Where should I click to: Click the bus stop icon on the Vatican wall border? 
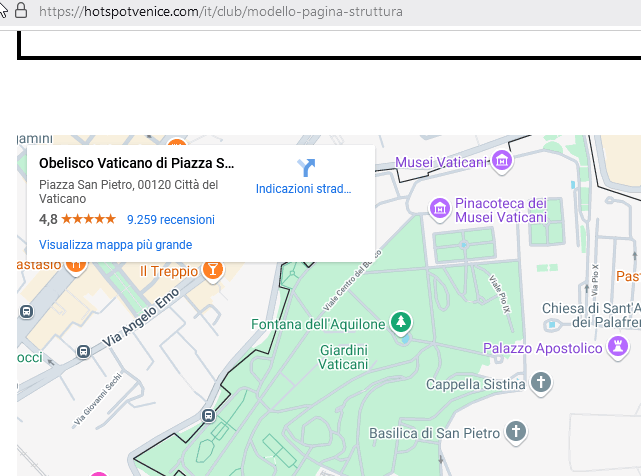pyautogui.click(x=208, y=416)
